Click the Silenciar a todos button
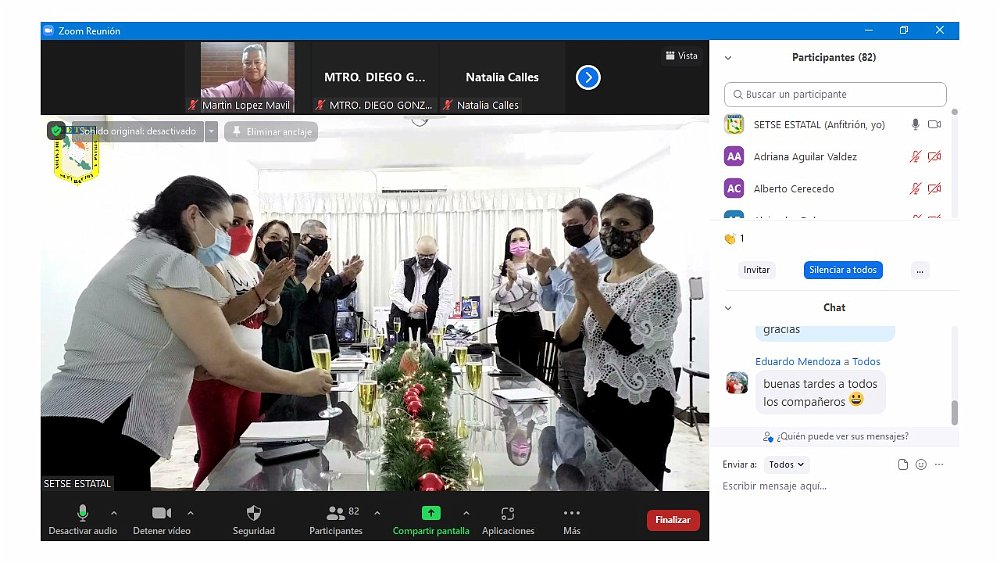The image size is (1000, 563). tap(842, 270)
